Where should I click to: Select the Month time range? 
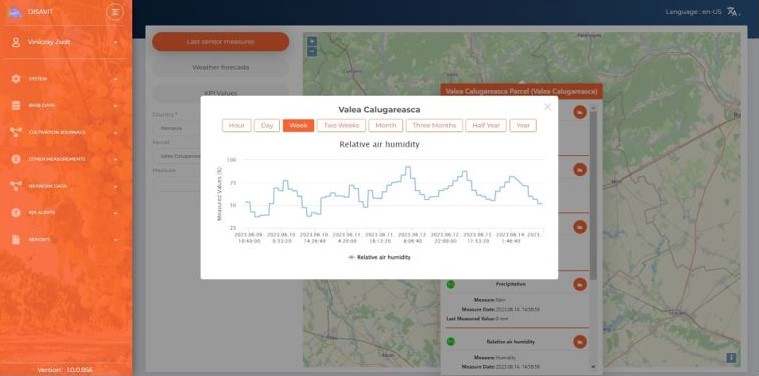click(385, 125)
